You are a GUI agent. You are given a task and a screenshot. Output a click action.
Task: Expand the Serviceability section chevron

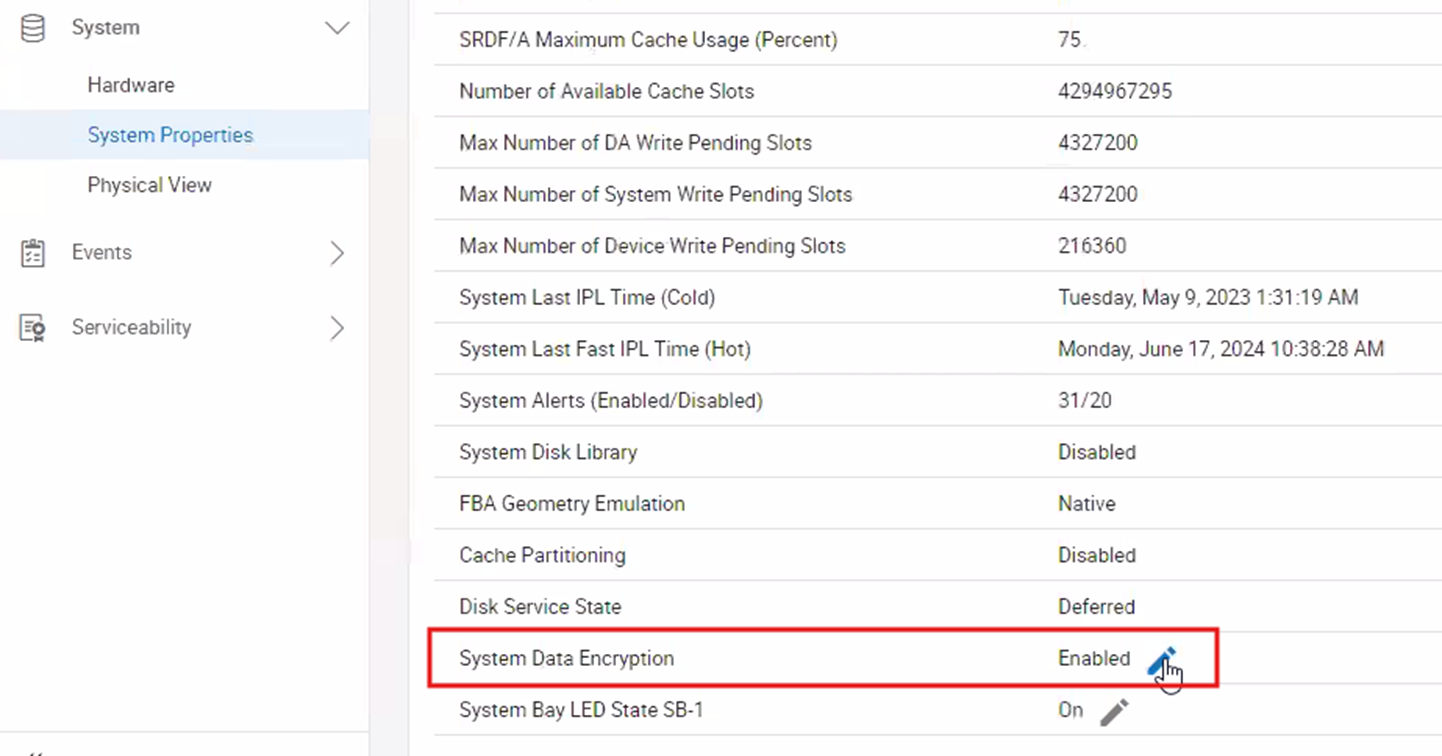(337, 328)
